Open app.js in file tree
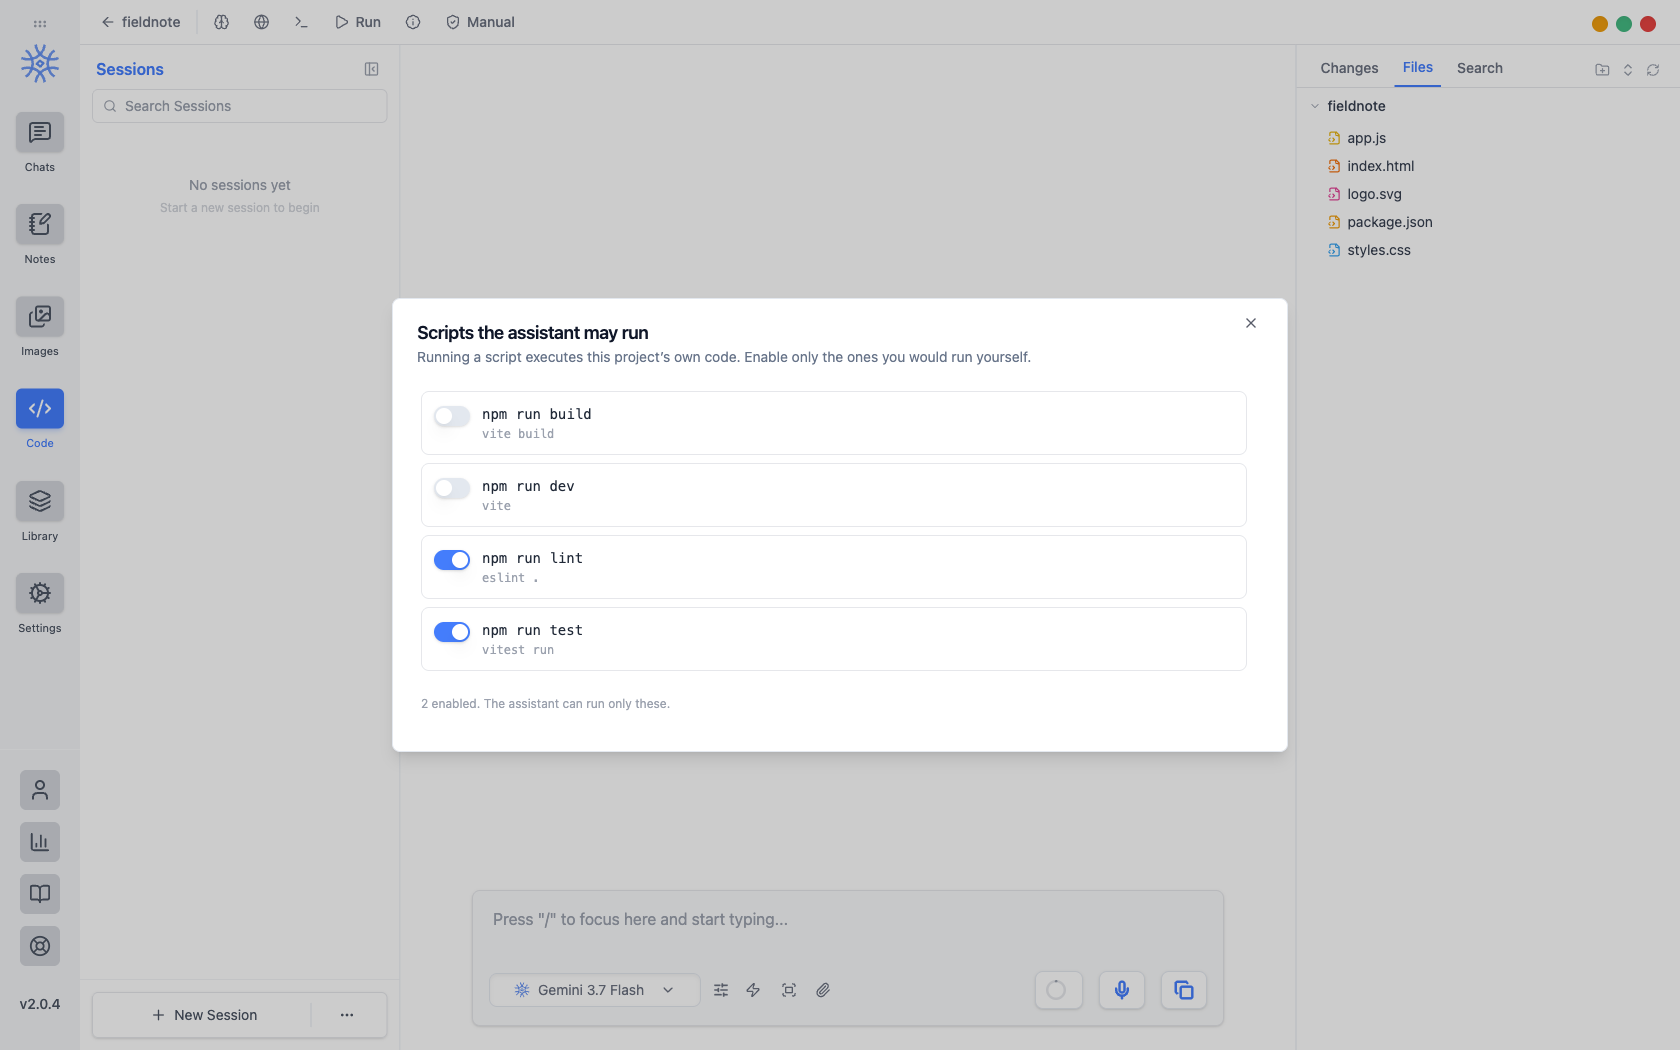The width and height of the screenshot is (1680, 1050). [1366, 138]
